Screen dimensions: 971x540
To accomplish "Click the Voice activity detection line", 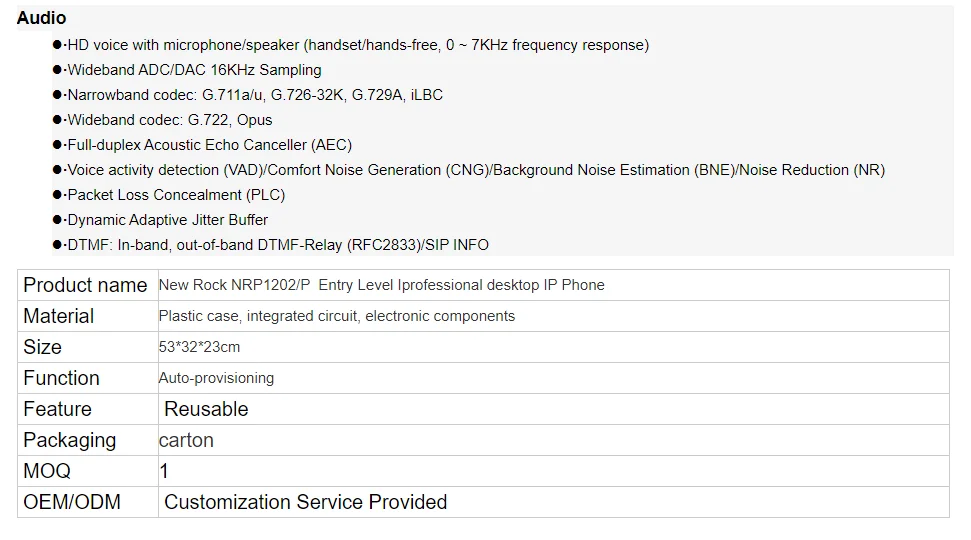I will (x=475, y=170).
